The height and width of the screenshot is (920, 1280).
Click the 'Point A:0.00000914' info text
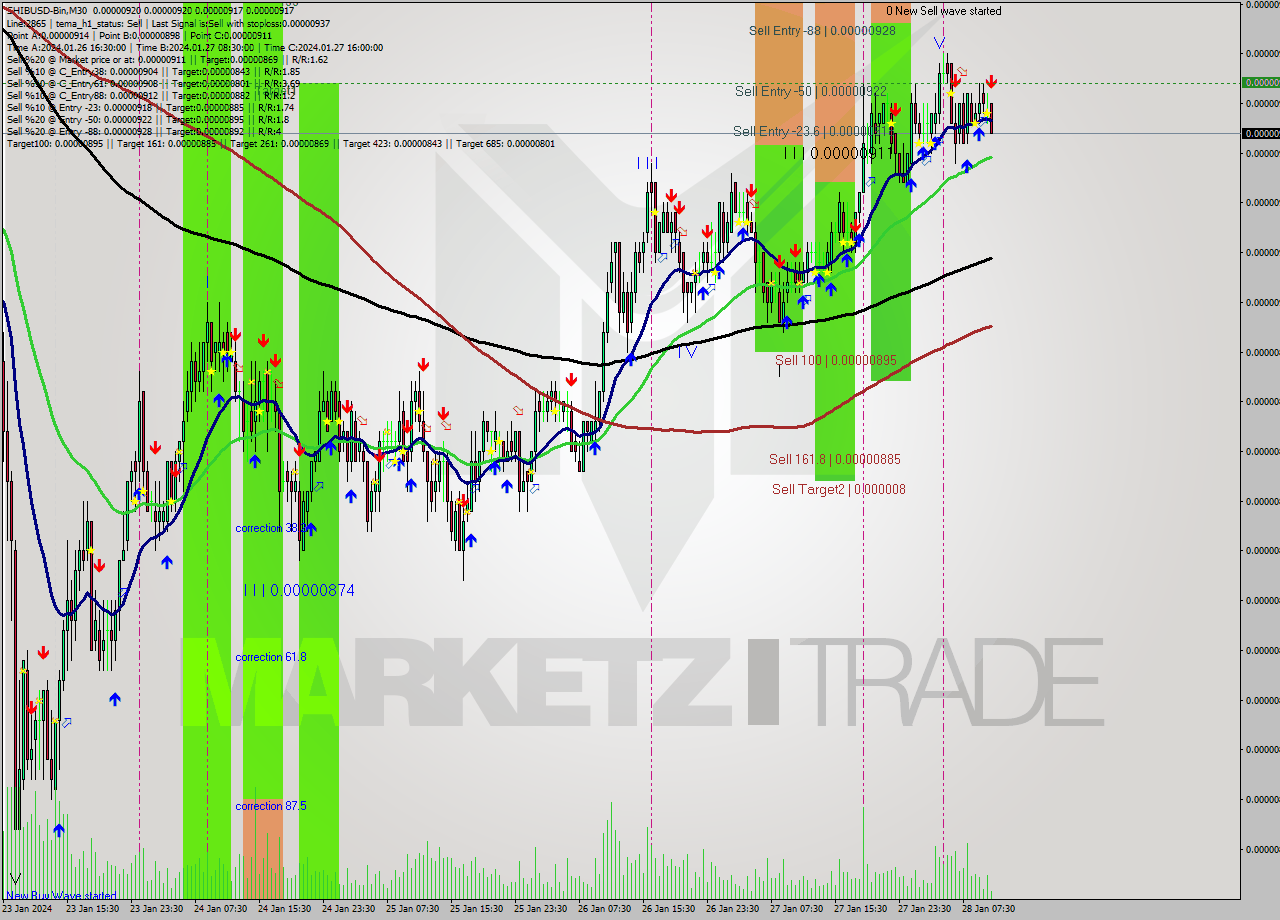pyautogui.click(x=47, y=35)
